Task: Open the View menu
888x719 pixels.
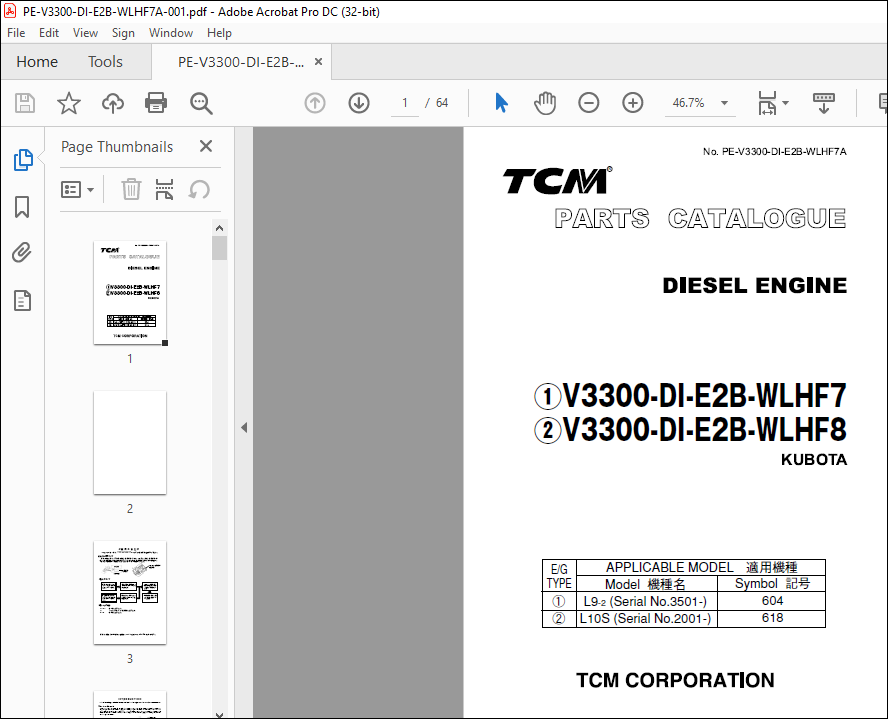Action: point(86,33)
